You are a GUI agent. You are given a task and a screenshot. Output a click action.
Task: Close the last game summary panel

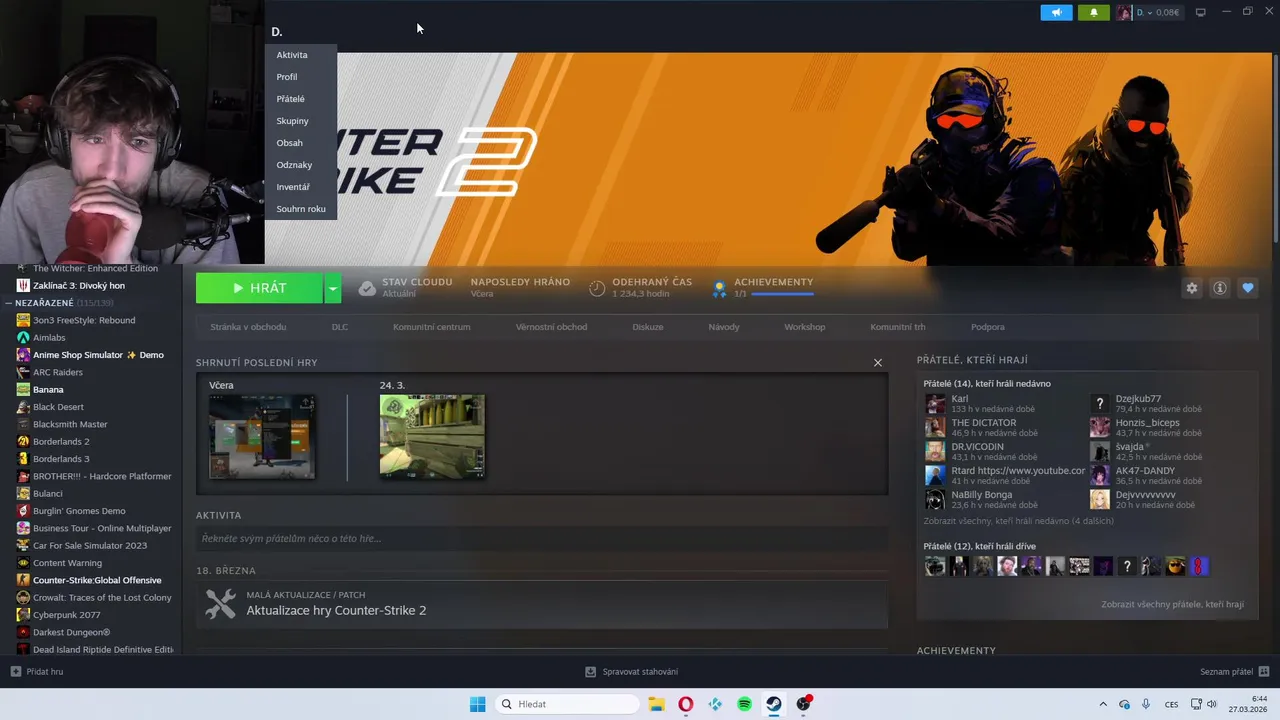[878, 363]
